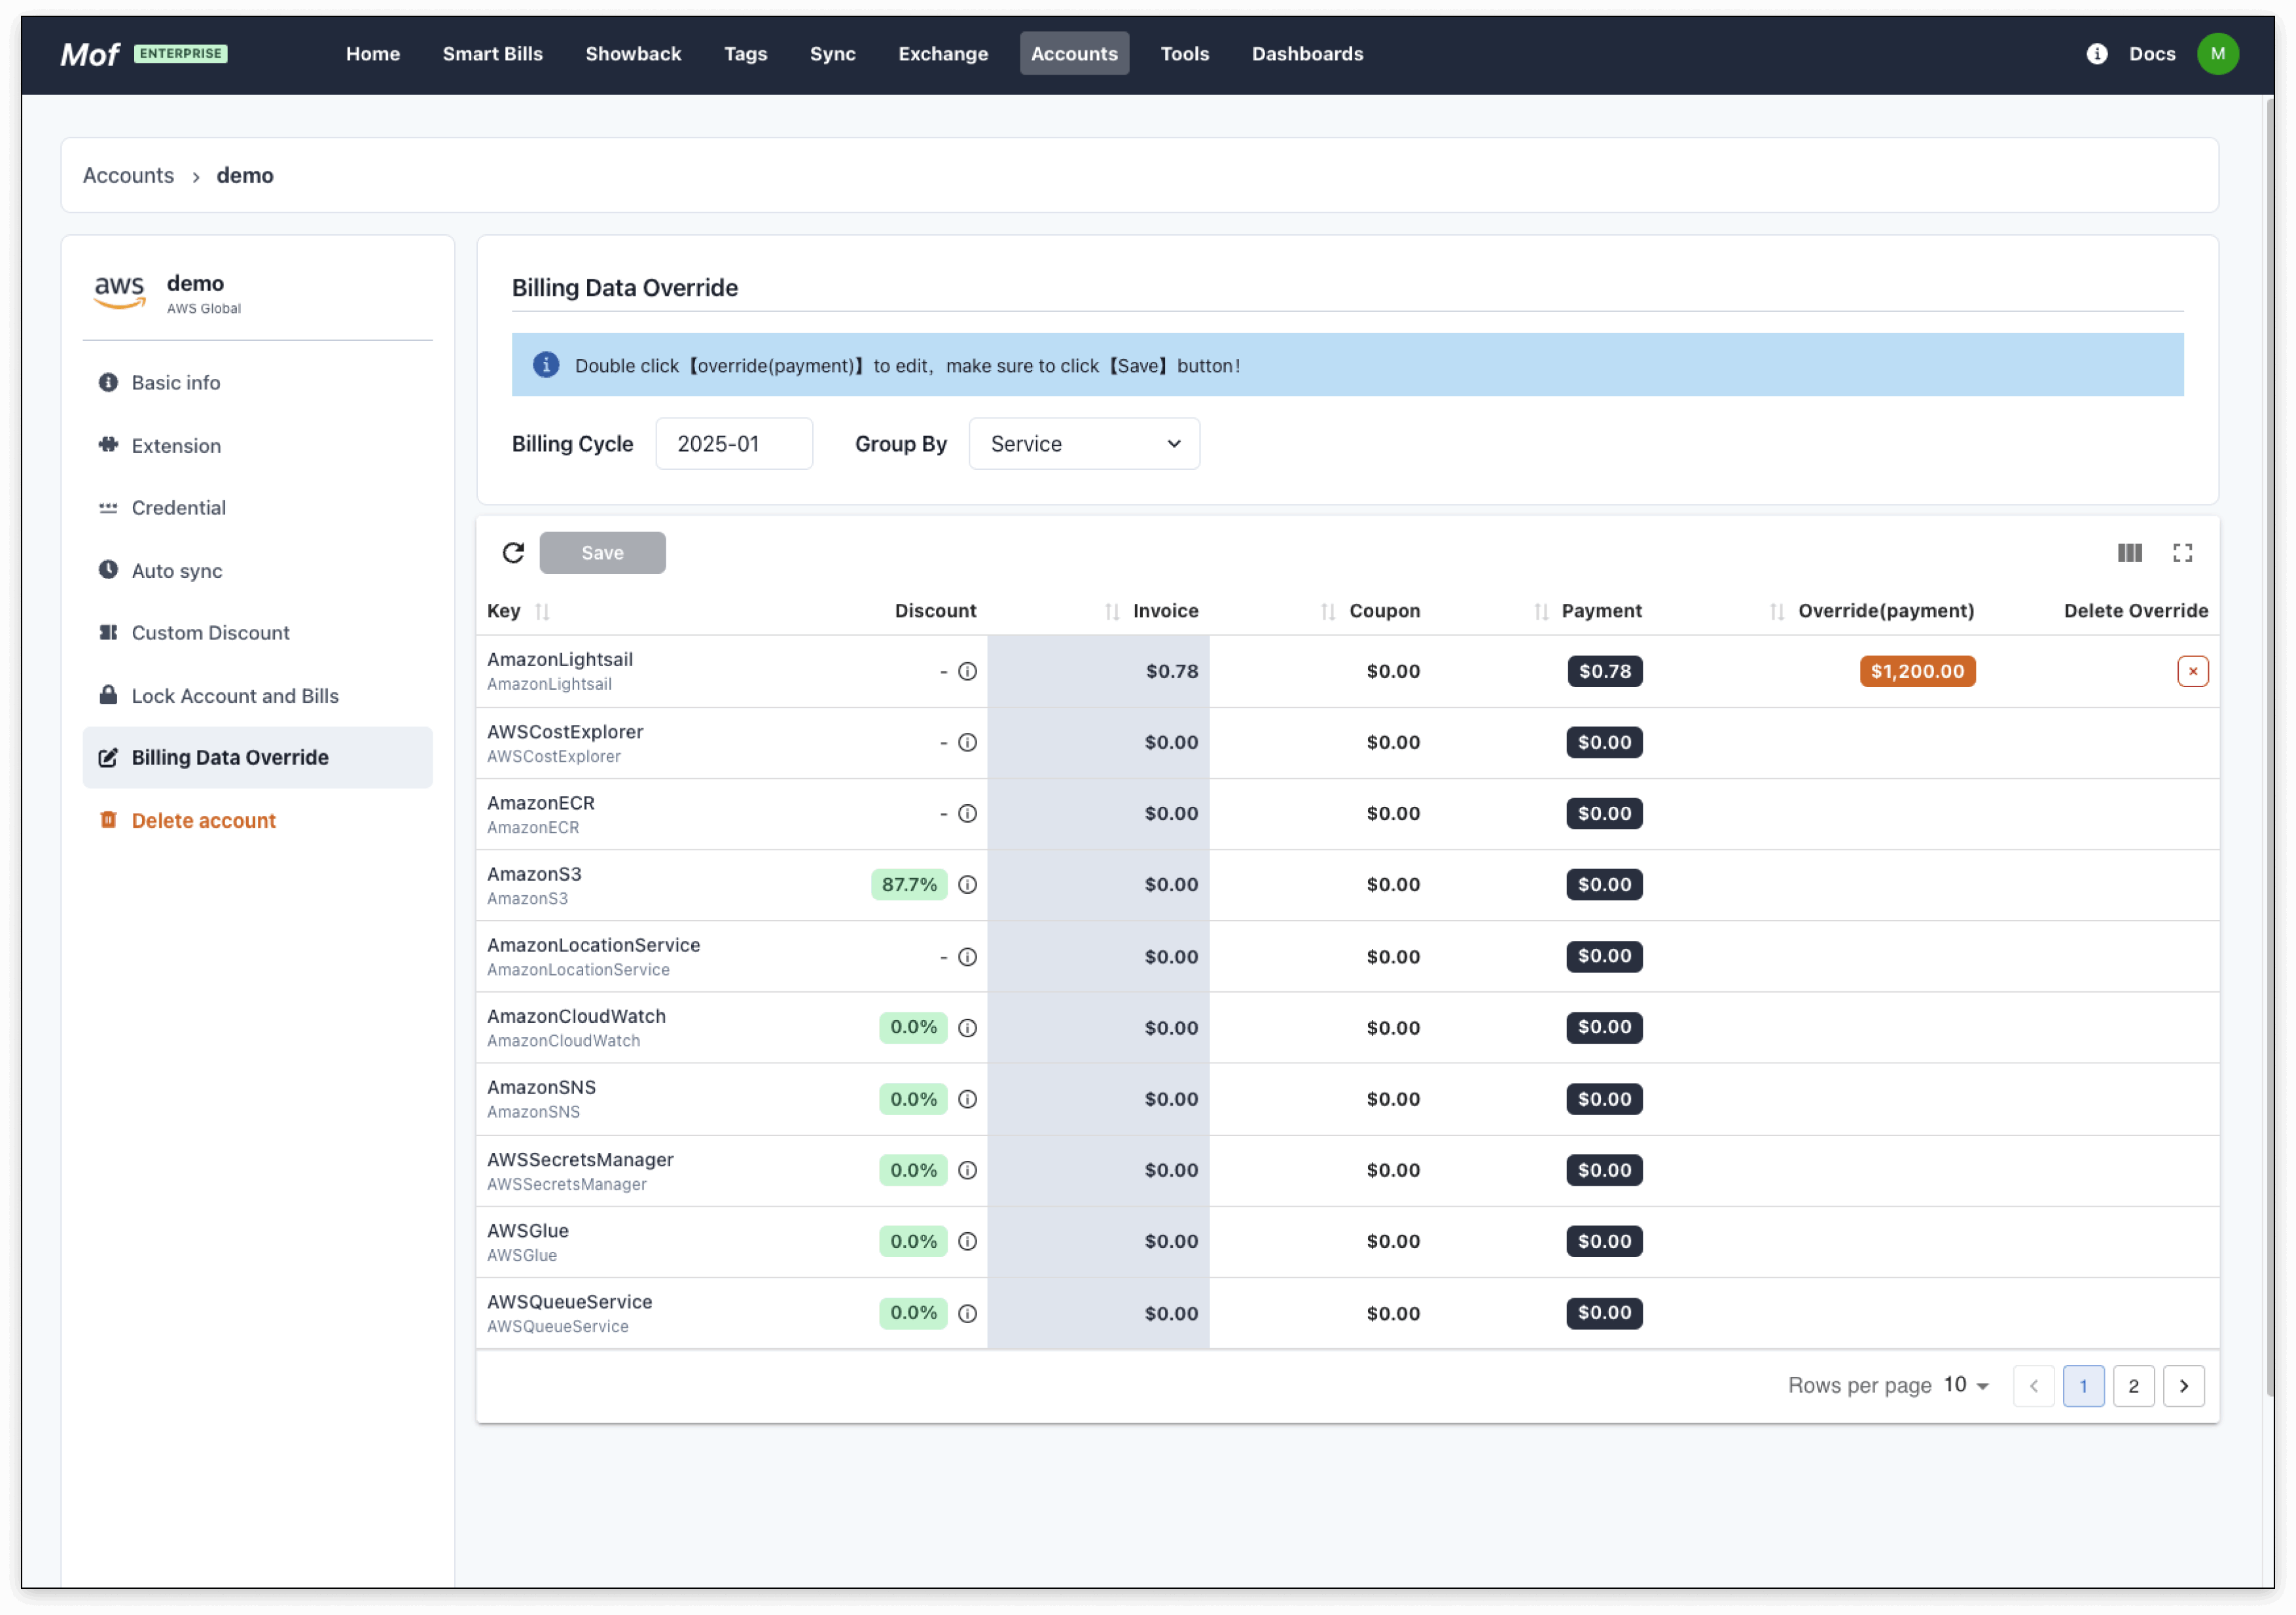Open Custom Discount in sidebar

(258, 633)
